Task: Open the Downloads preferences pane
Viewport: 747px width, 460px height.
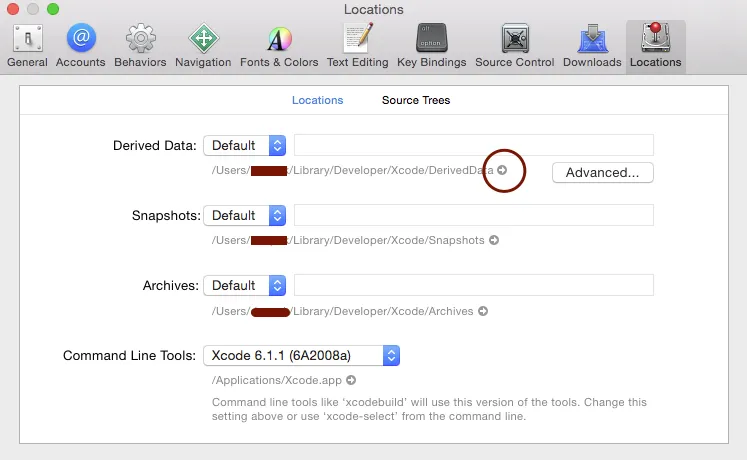Action: 592,46
